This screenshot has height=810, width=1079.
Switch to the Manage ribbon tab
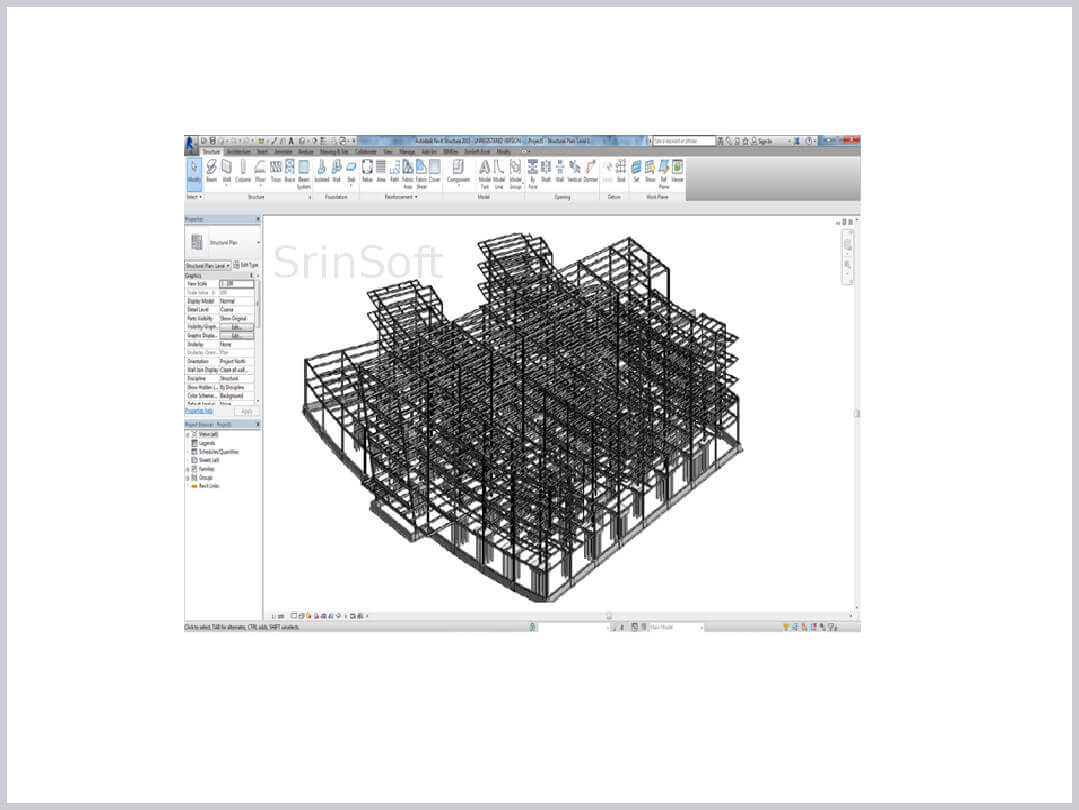(407, 151)
